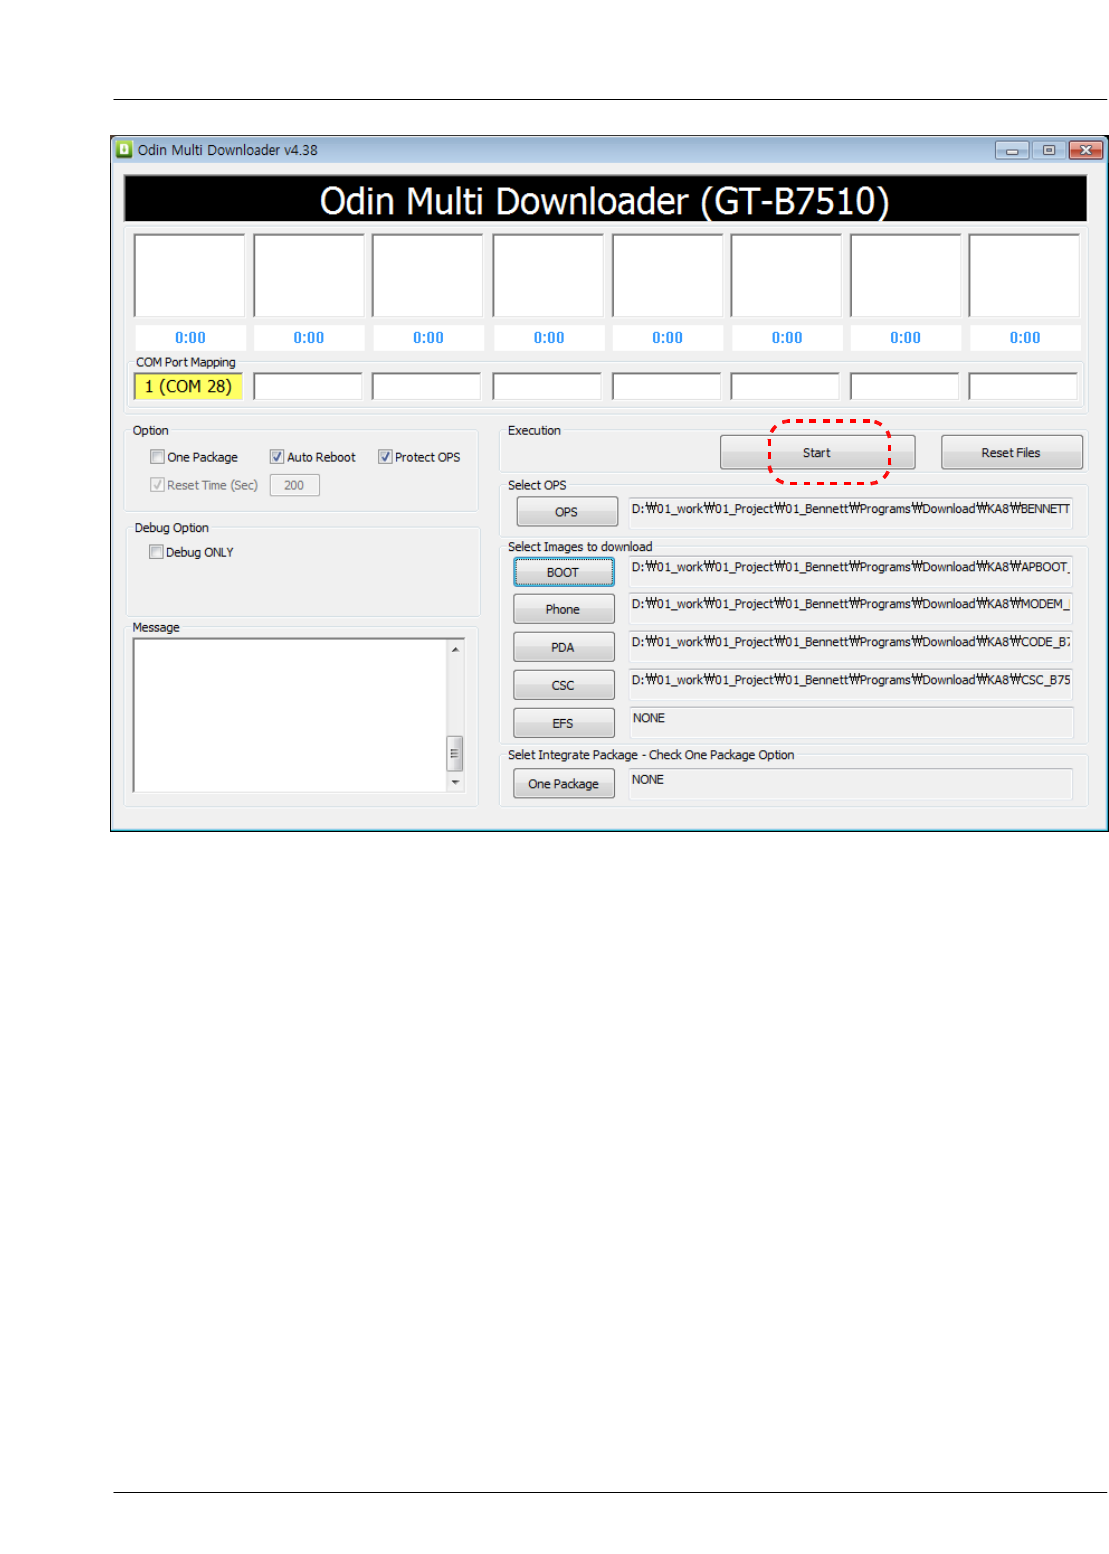
Task: Click the One Package path field showing NONE
Action: [851, 783]
